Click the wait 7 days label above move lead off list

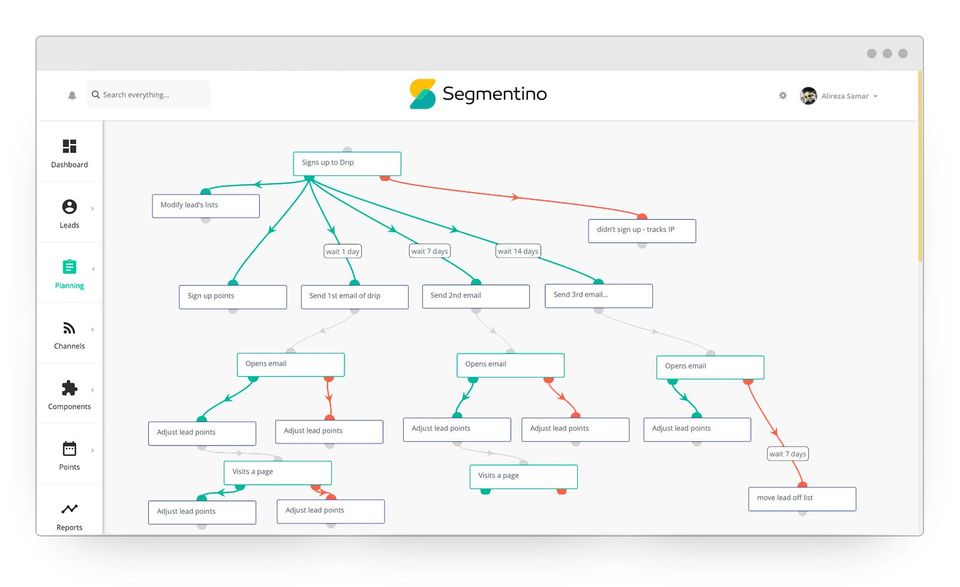(x=788, y=454)
